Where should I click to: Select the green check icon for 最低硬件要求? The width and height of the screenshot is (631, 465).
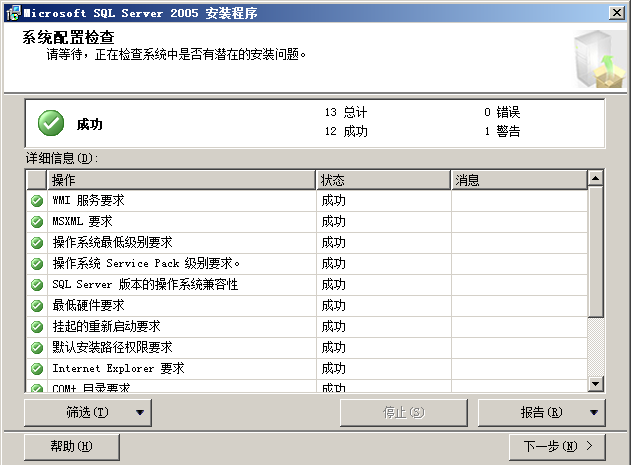37,305
